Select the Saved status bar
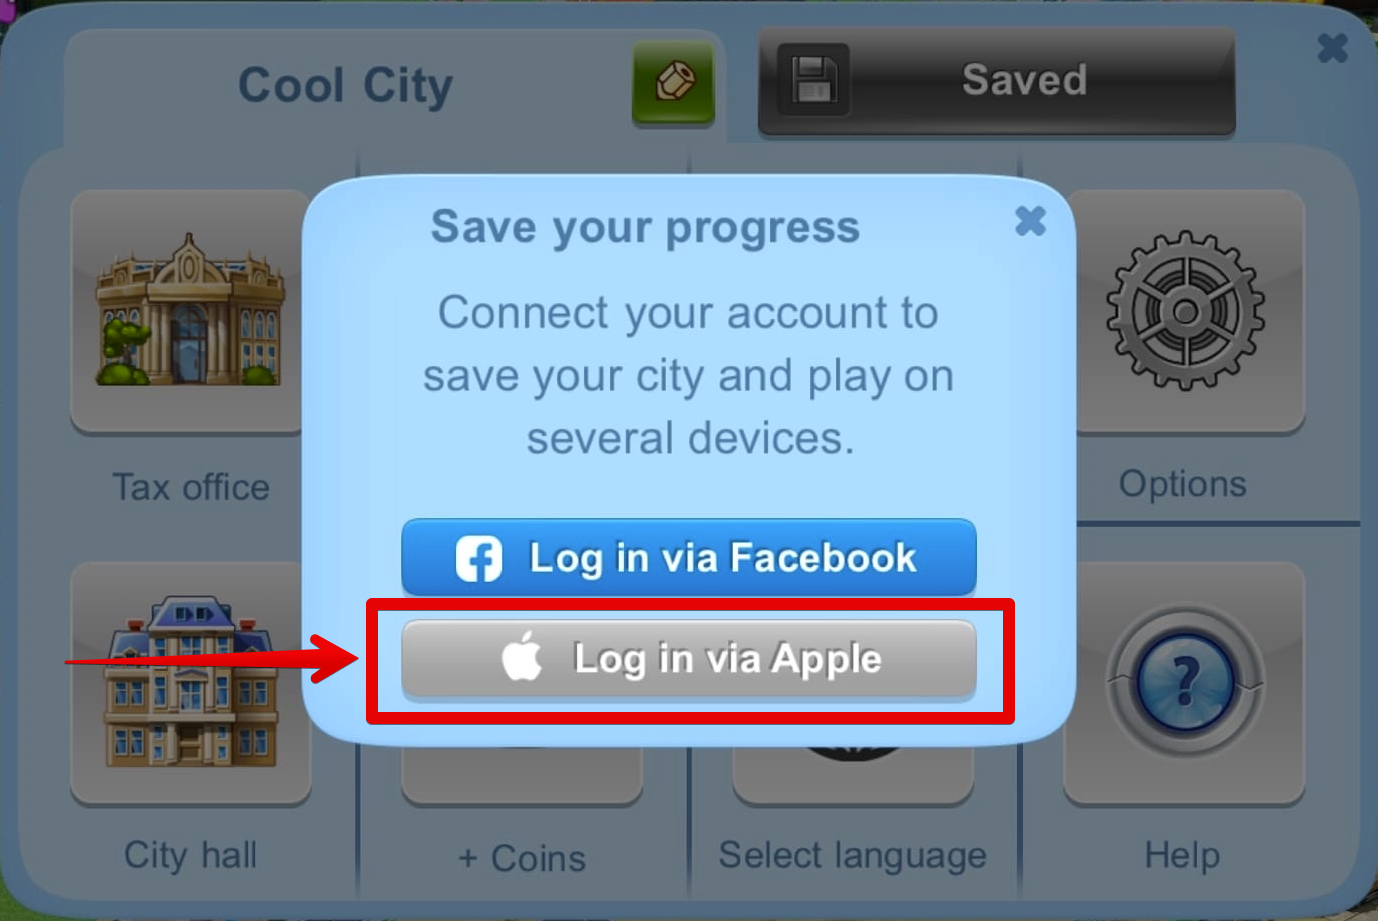The width and height of the screenshot is (1378, 921). (997, 81)
